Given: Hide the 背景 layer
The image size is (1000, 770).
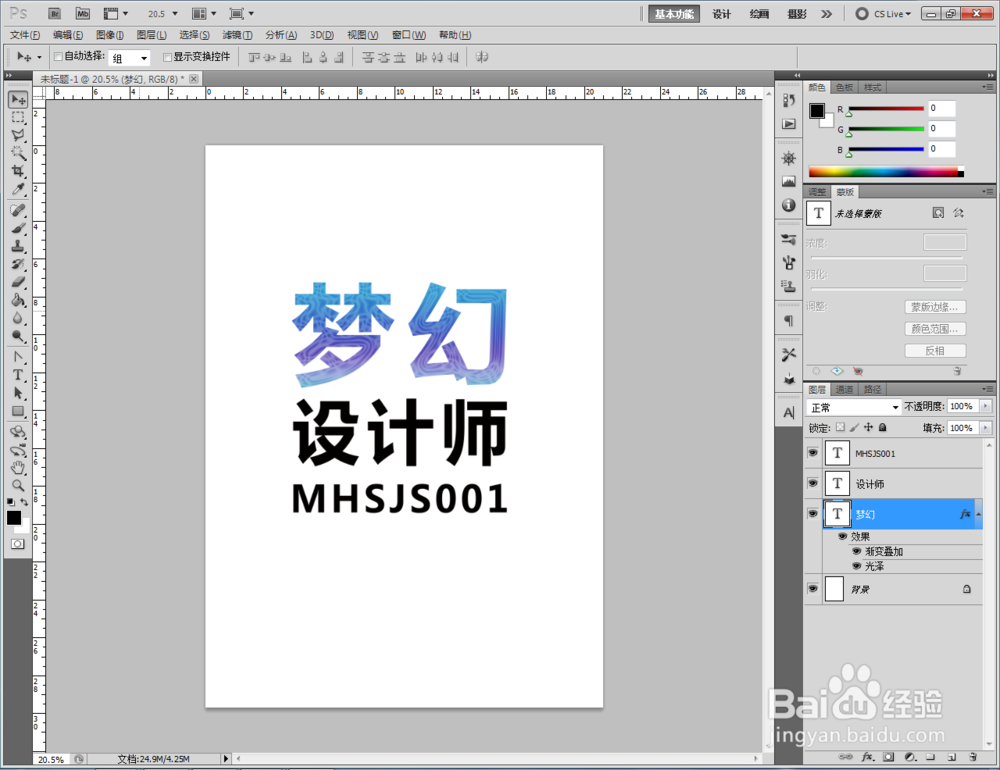Looking at the screenshot, I should [812, 589].
